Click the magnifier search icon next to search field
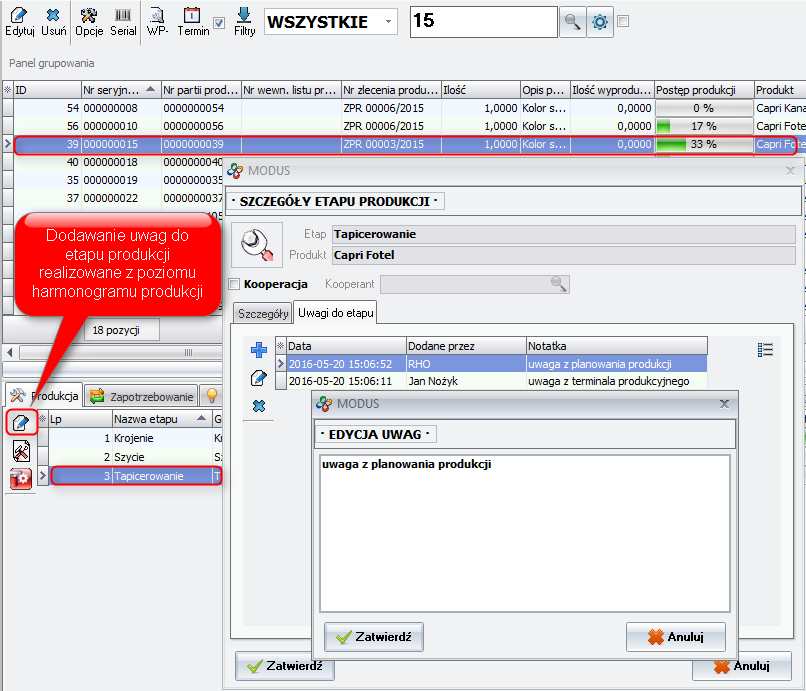This screenshot has height=691, width=806. click(573, 22)
